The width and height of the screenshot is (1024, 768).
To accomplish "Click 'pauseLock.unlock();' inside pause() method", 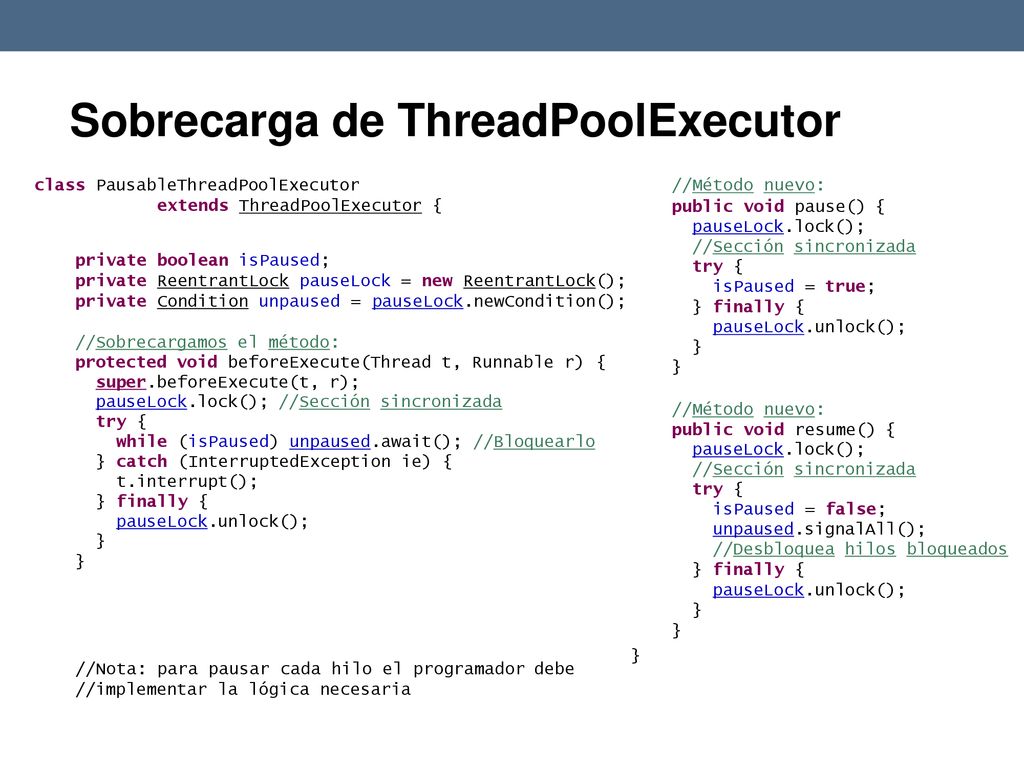I will 809,327.
